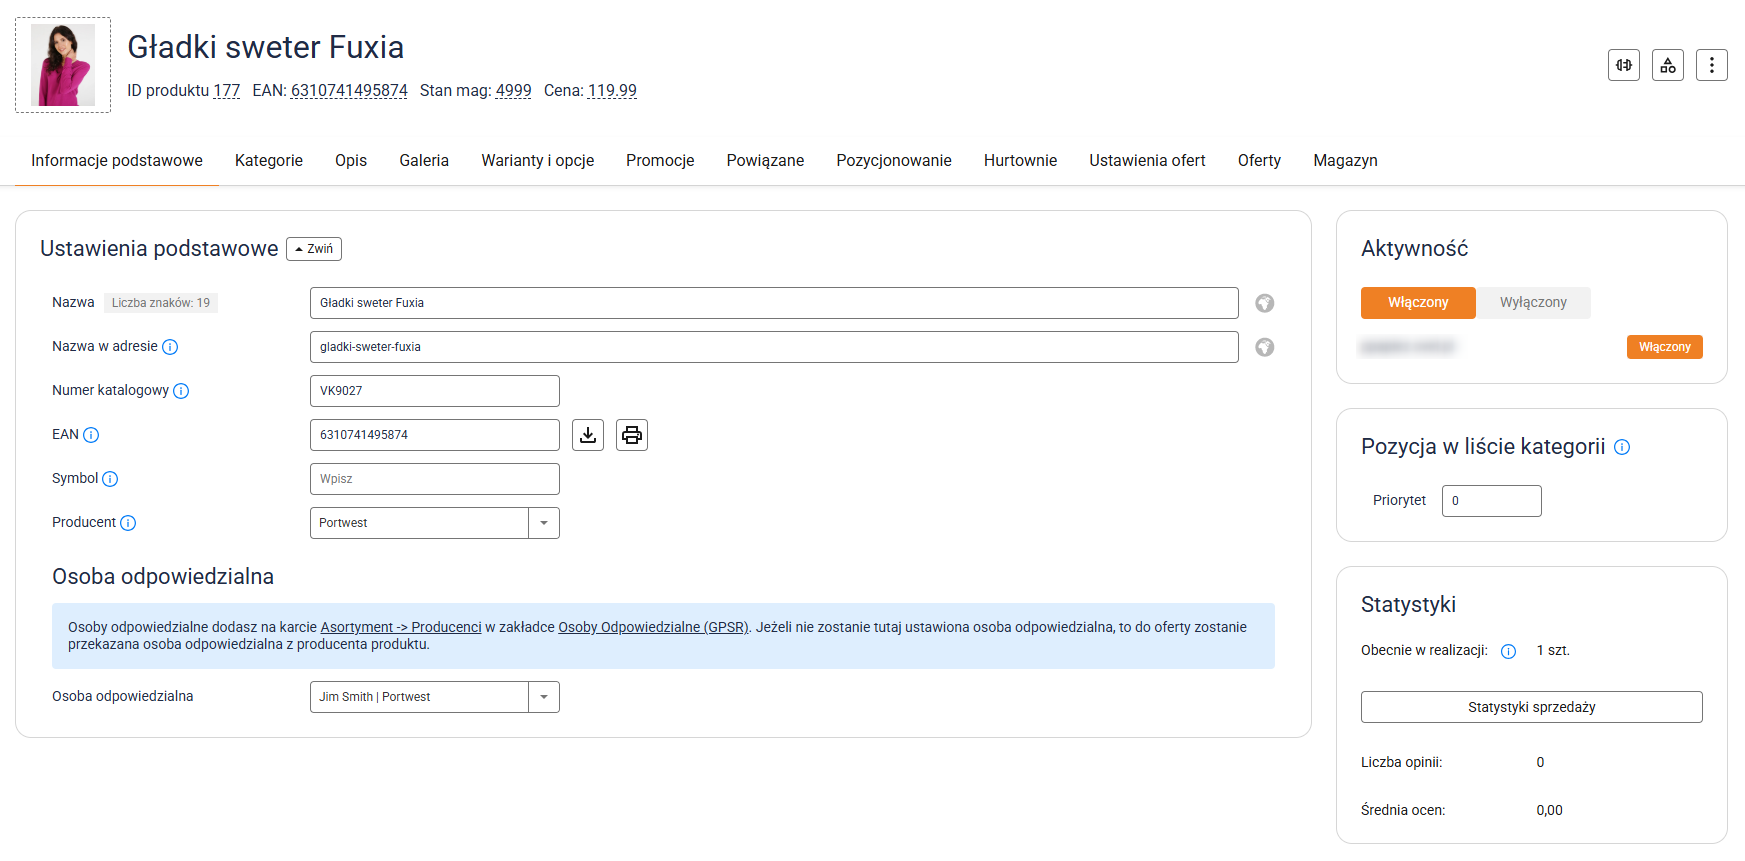Click the dumbbell icon in the header
The image size is (1745, 861).
click(x=1623, y=65)
